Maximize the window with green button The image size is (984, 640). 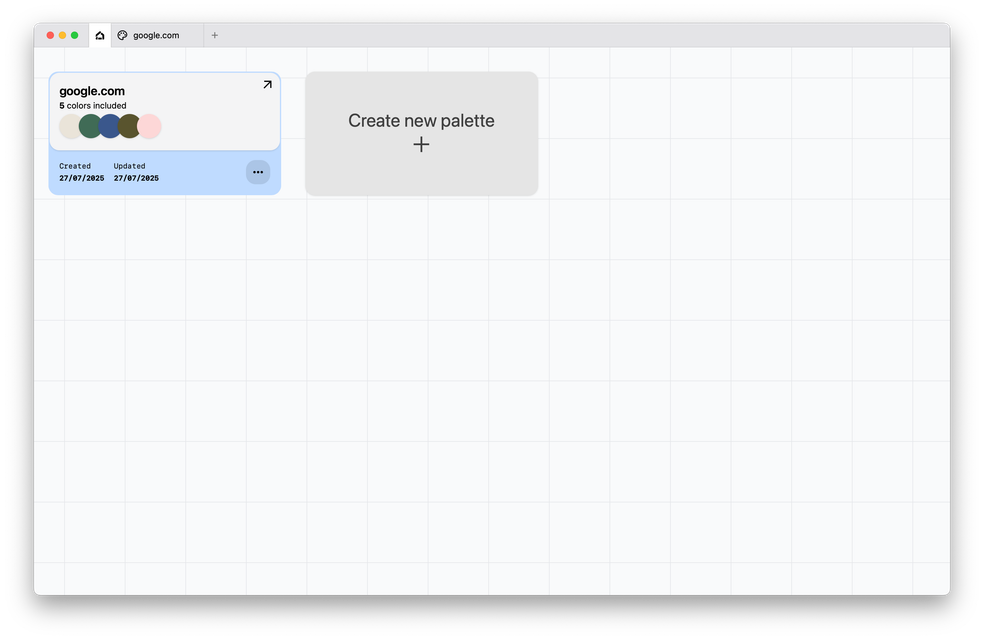pyautogui.click(x=74, y=35)
